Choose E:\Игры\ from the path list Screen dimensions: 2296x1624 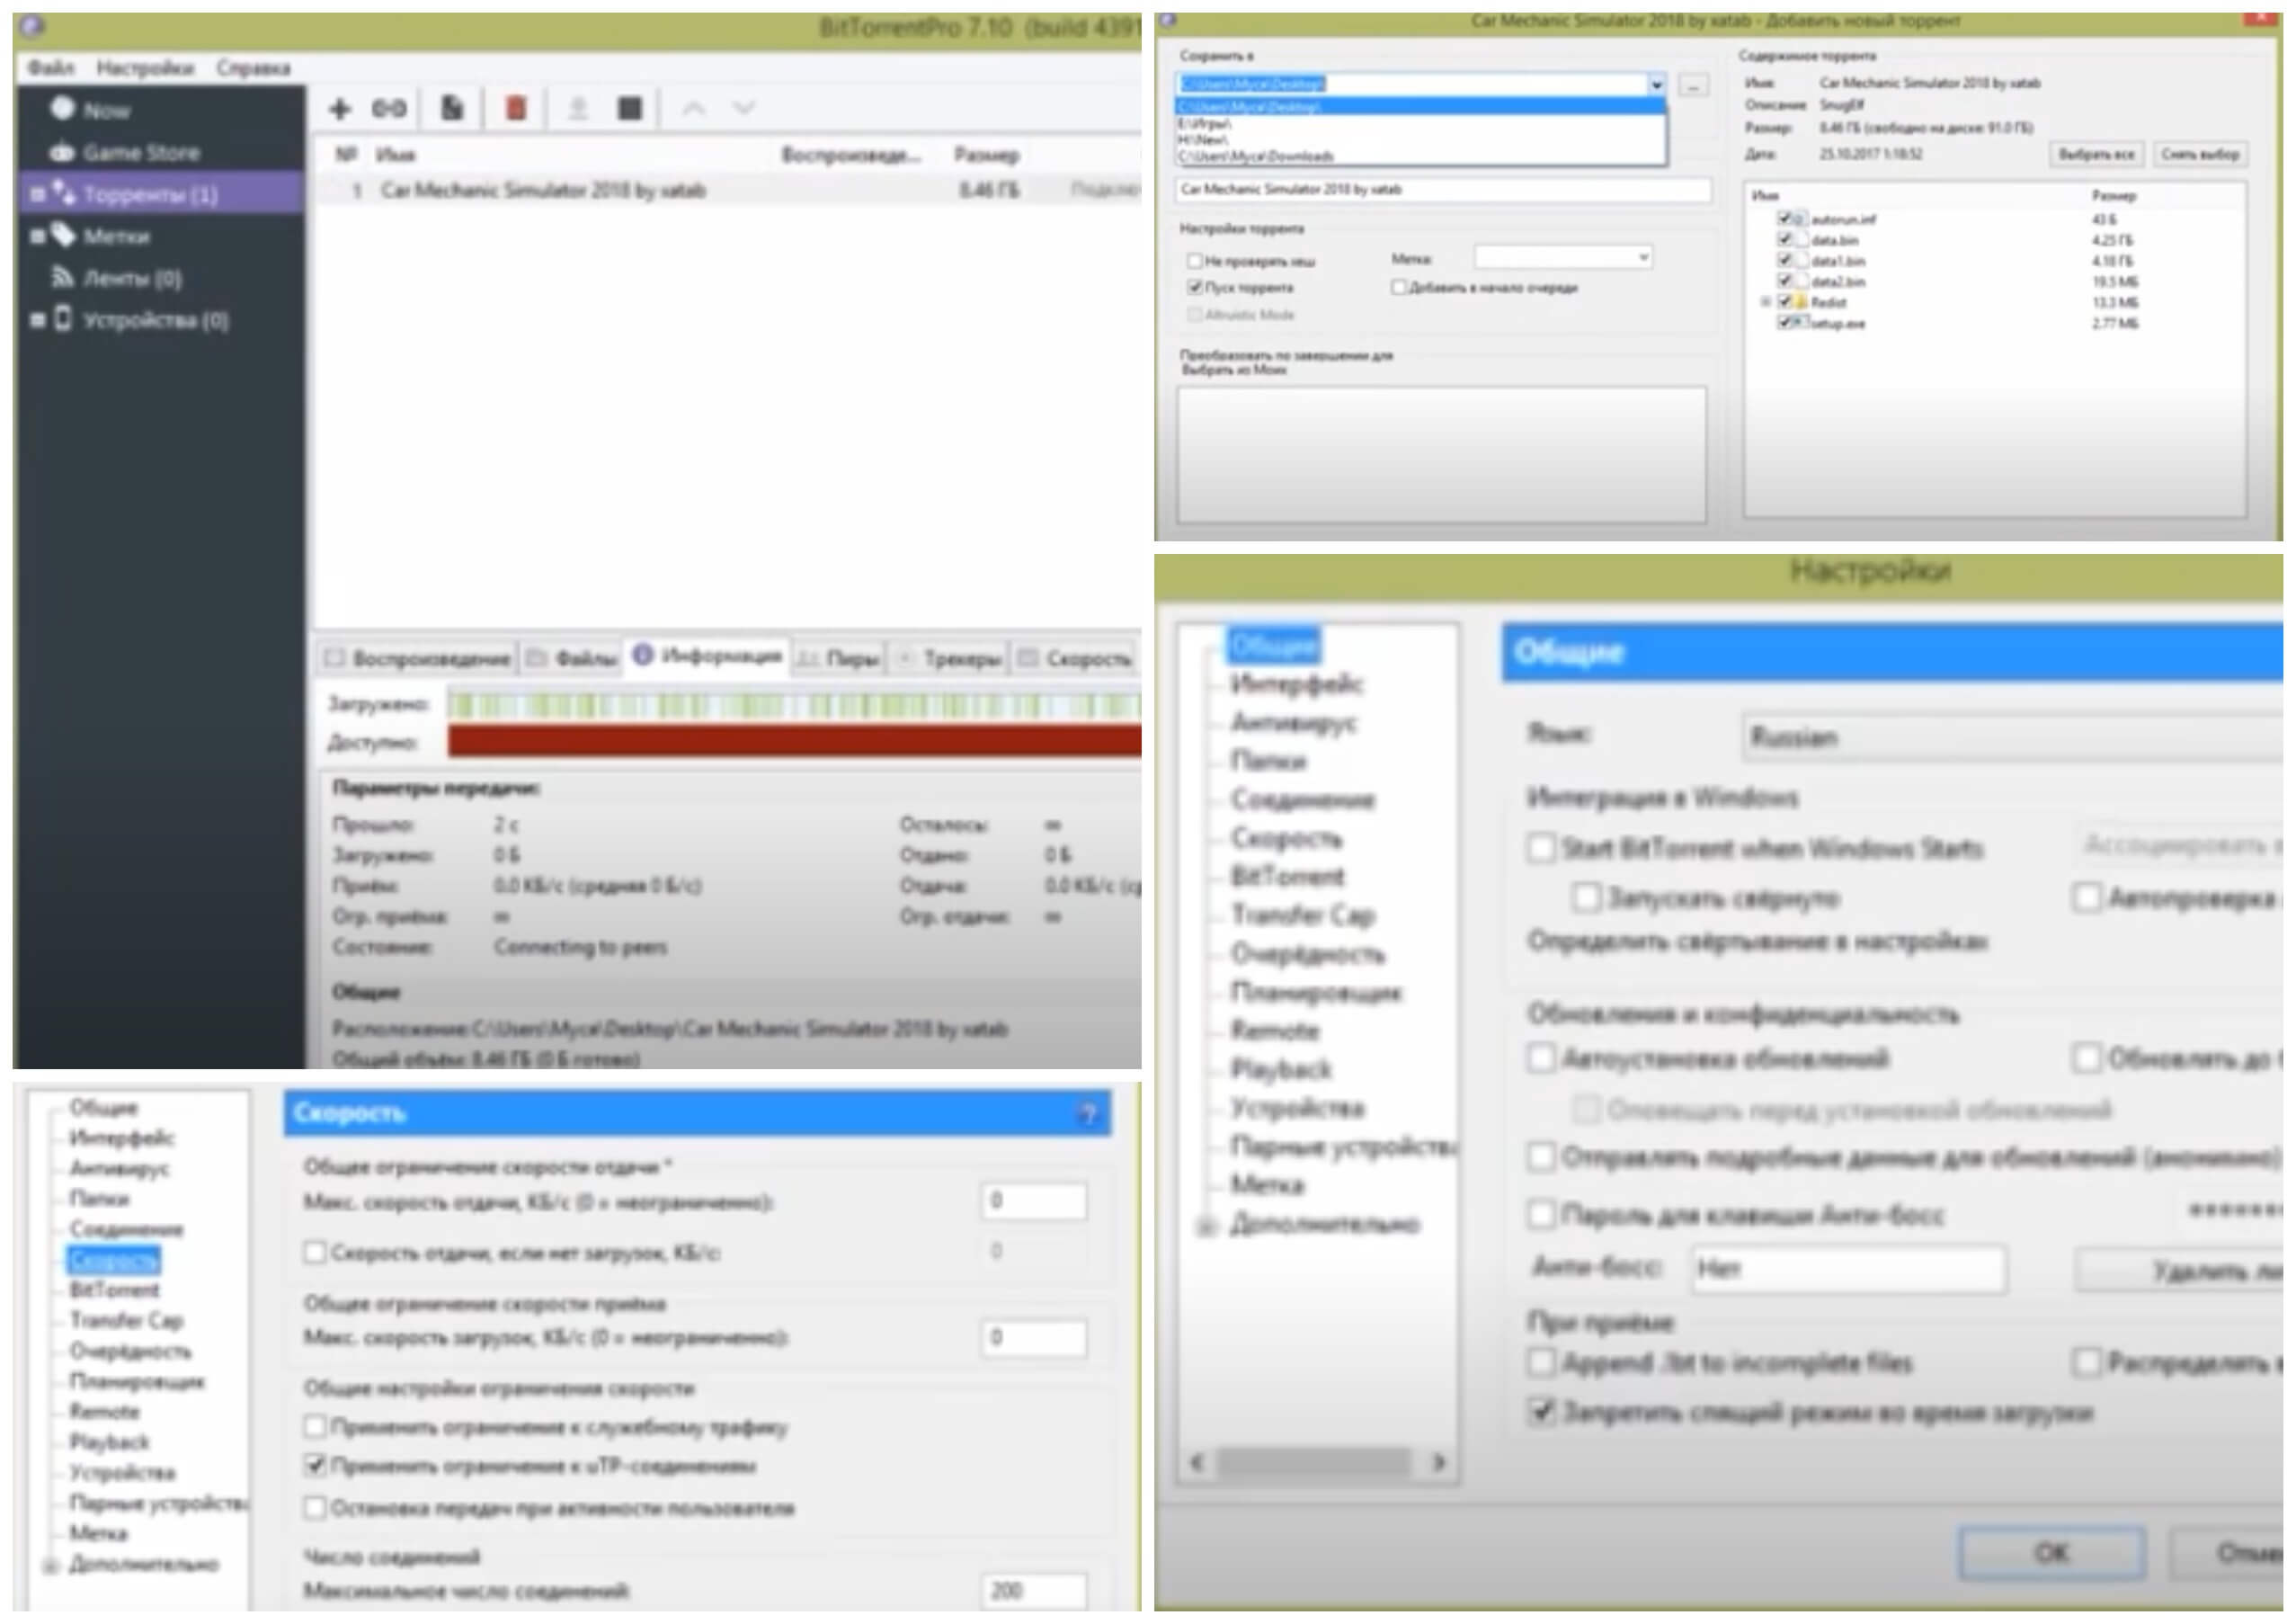click(1420, 124)
